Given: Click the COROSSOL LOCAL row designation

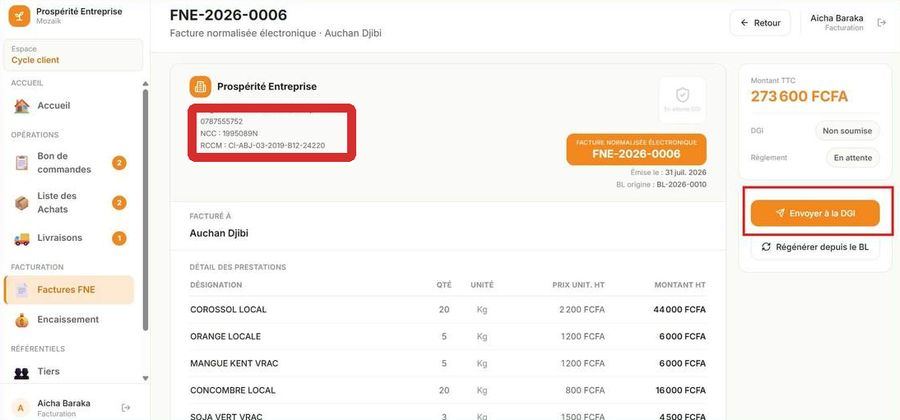Looking at the screenshot, I should [228, 310].
